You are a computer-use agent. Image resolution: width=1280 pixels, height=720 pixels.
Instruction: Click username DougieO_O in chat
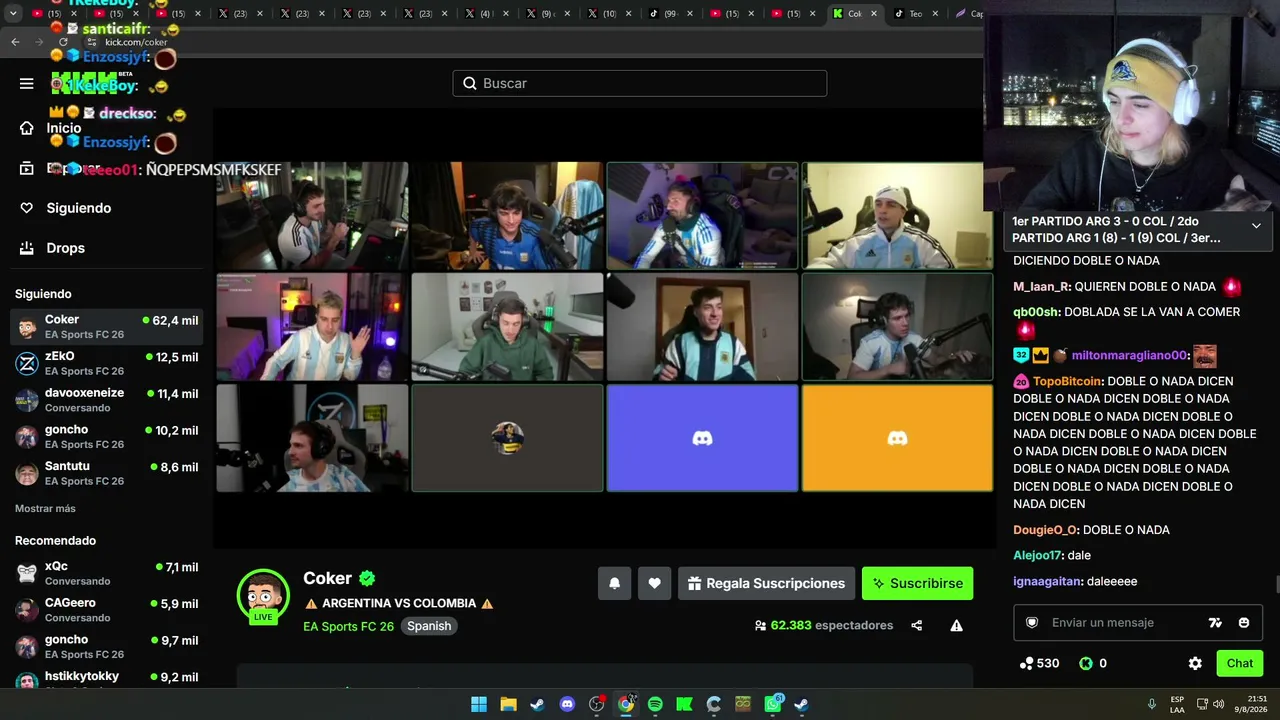click(x=1046, y=530)
